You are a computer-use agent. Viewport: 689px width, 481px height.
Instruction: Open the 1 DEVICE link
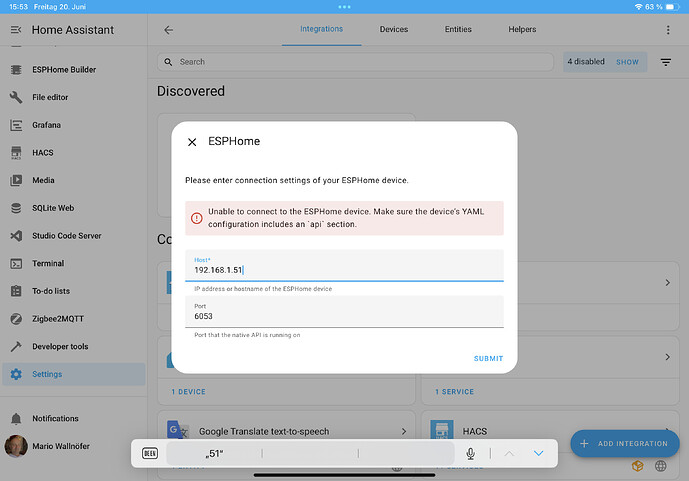[189, 391]
